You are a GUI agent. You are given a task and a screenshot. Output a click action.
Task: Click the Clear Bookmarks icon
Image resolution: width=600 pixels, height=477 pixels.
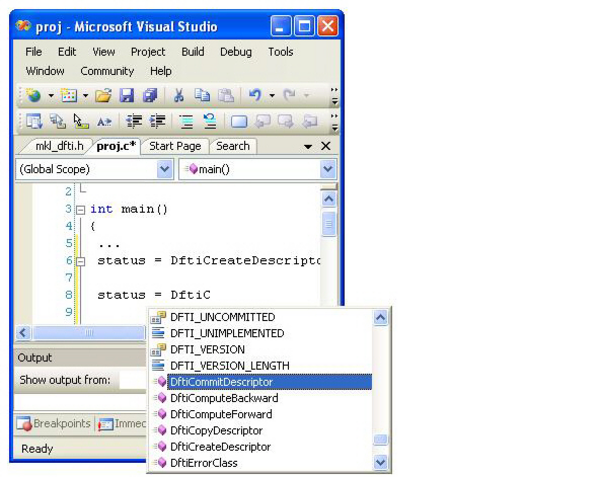click(310, 121)
